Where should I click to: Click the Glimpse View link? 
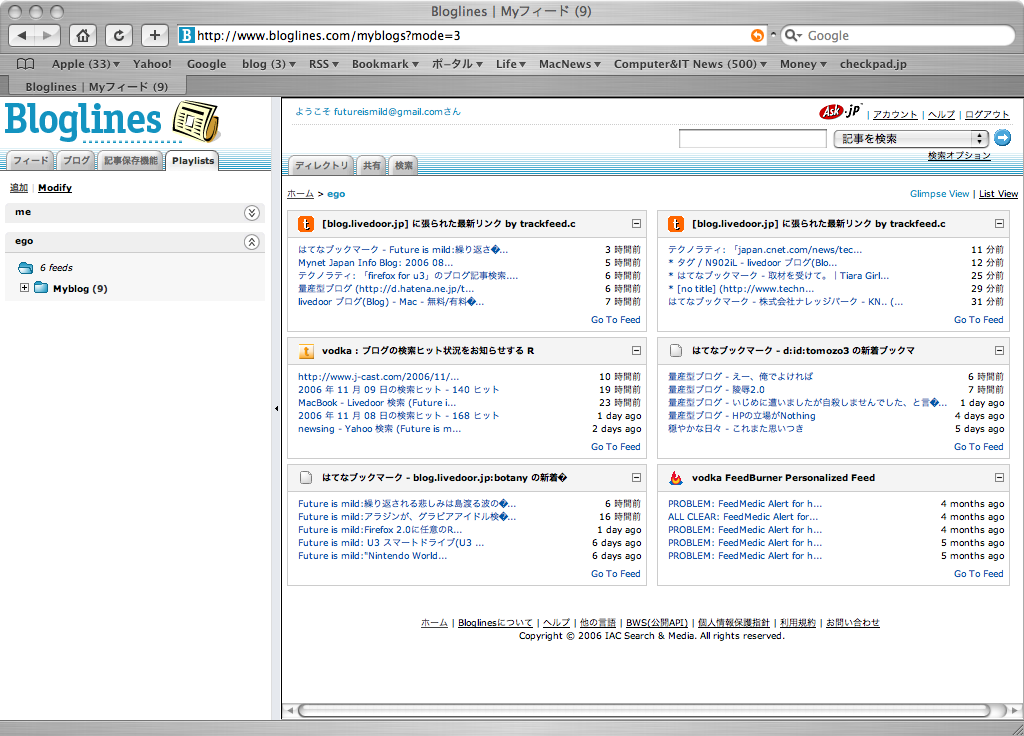[939, 194]
